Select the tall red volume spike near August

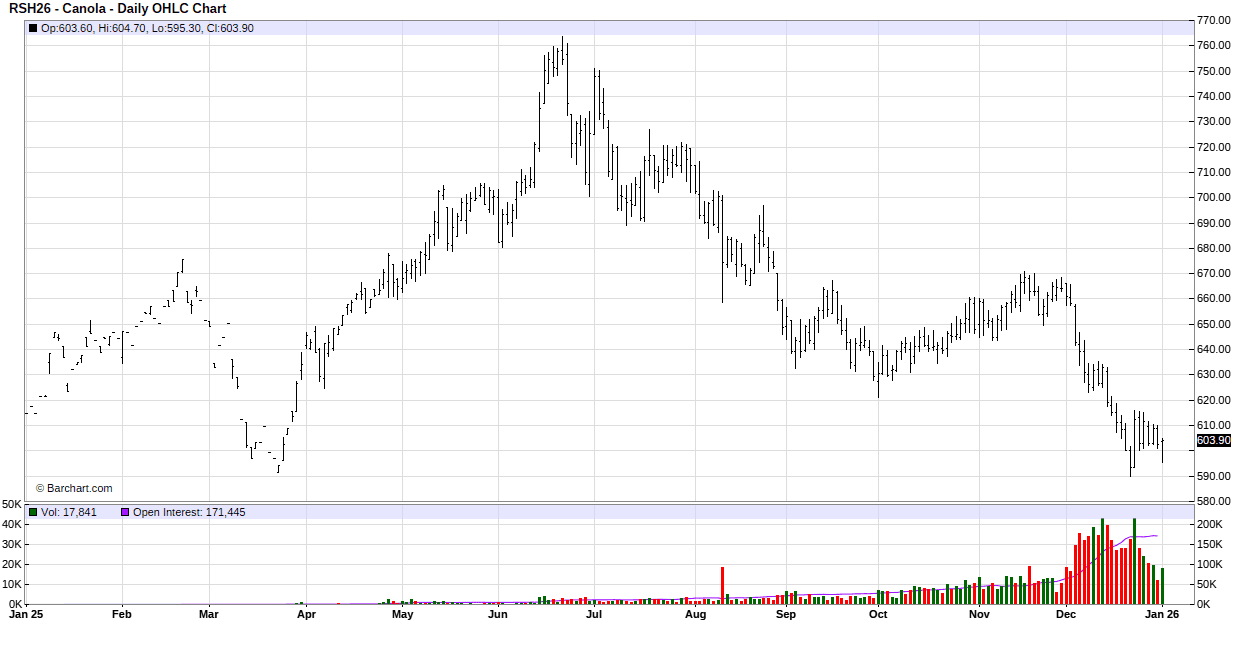coord(723,584)
